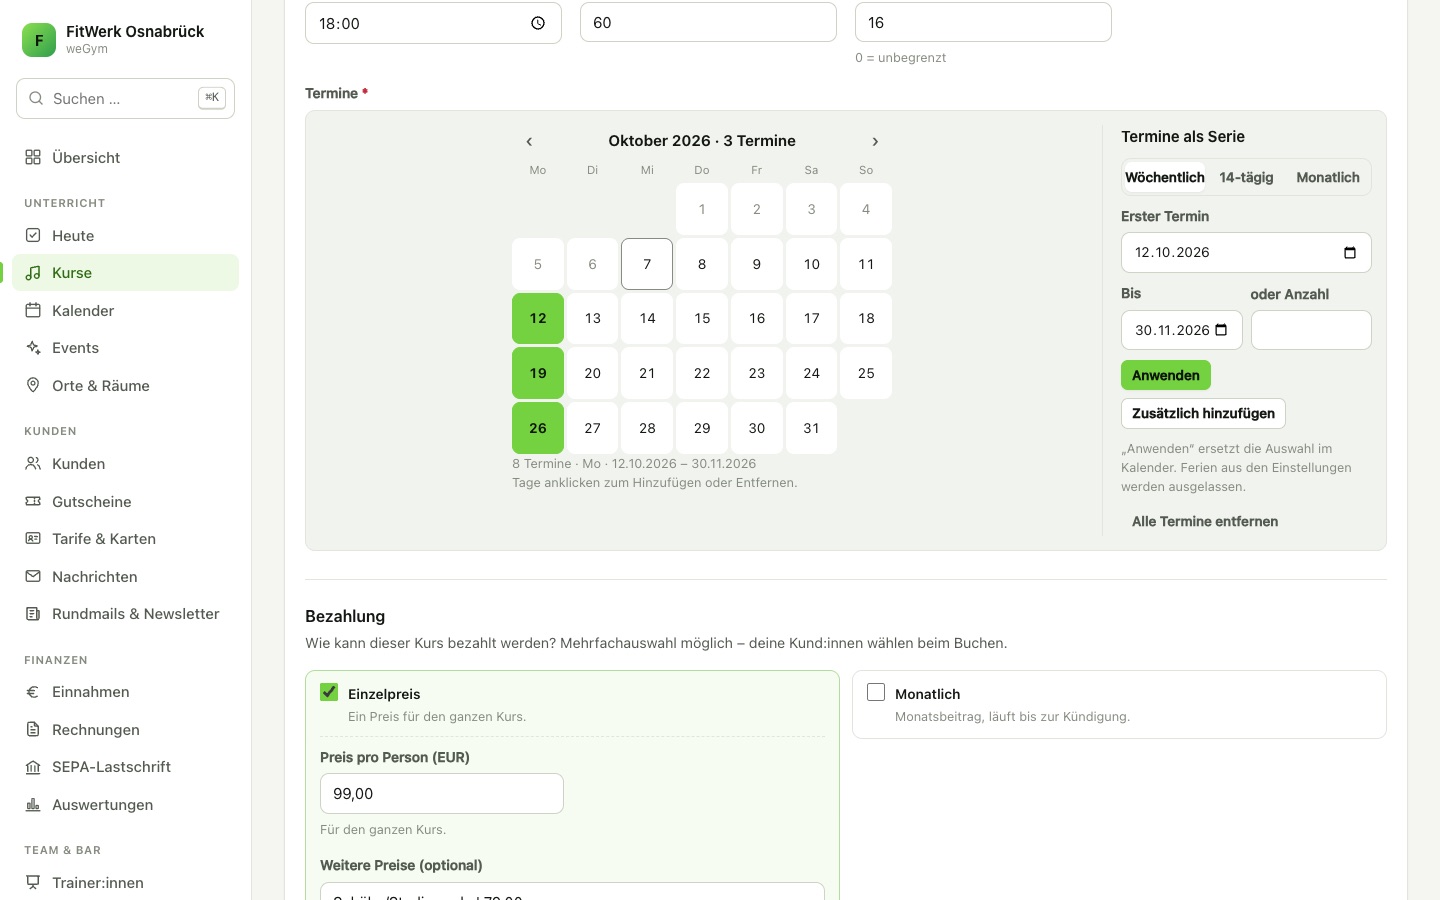Open the Auswertungen chart icon

(33, 804)
